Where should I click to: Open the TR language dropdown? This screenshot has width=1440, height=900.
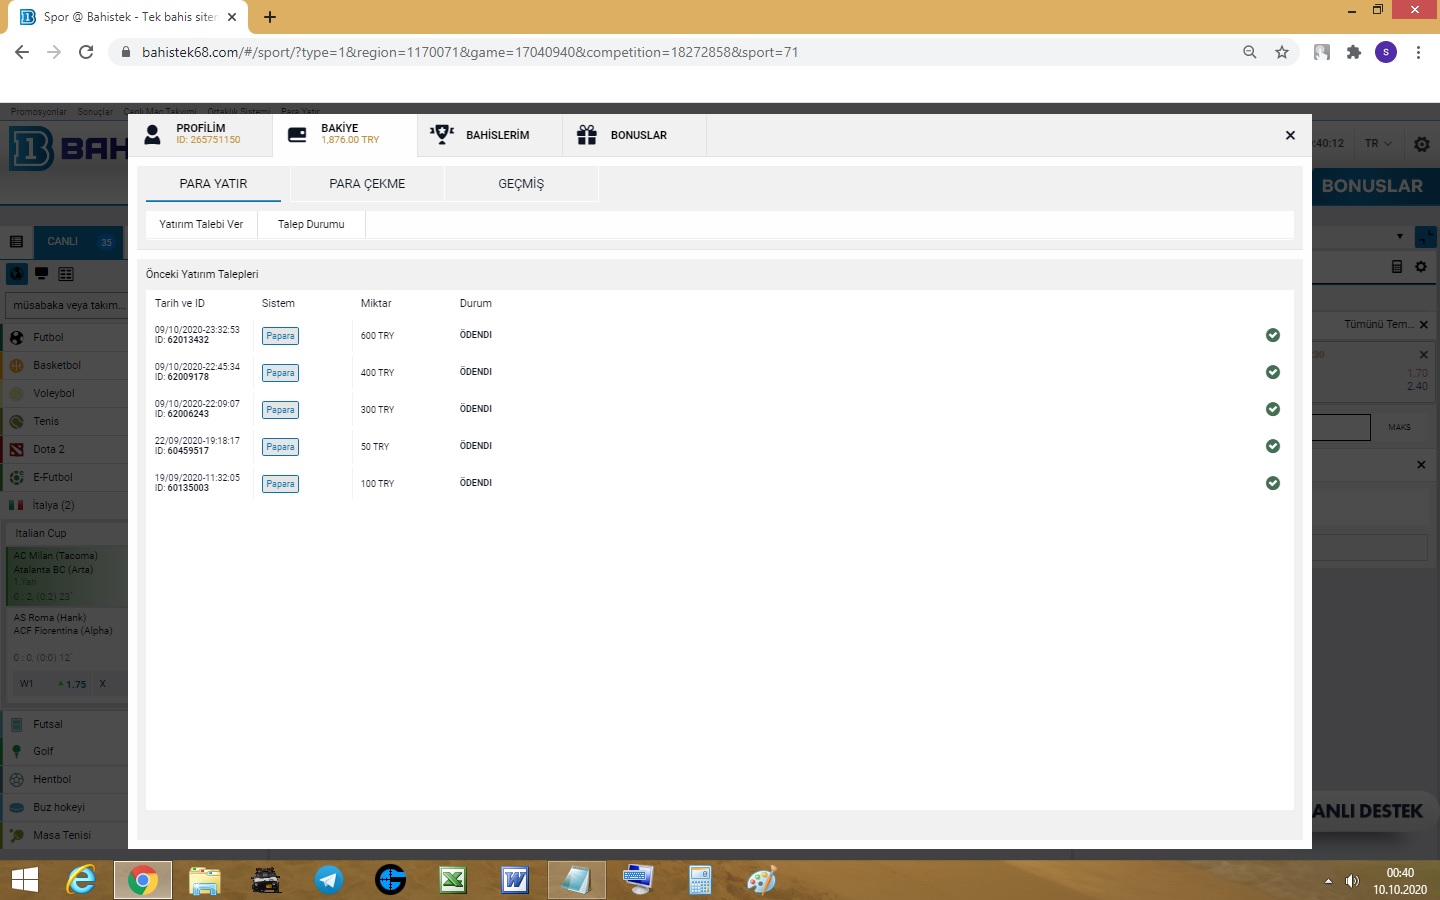tap(1378, 143)
